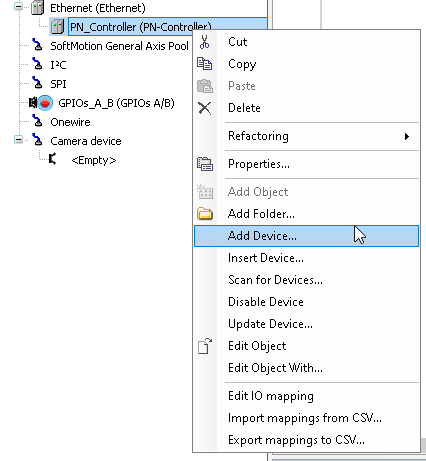Screen dimensions: 426x461
Task: Click the Delete X icon
Action: pyautogui.click(x=204, y=108)
